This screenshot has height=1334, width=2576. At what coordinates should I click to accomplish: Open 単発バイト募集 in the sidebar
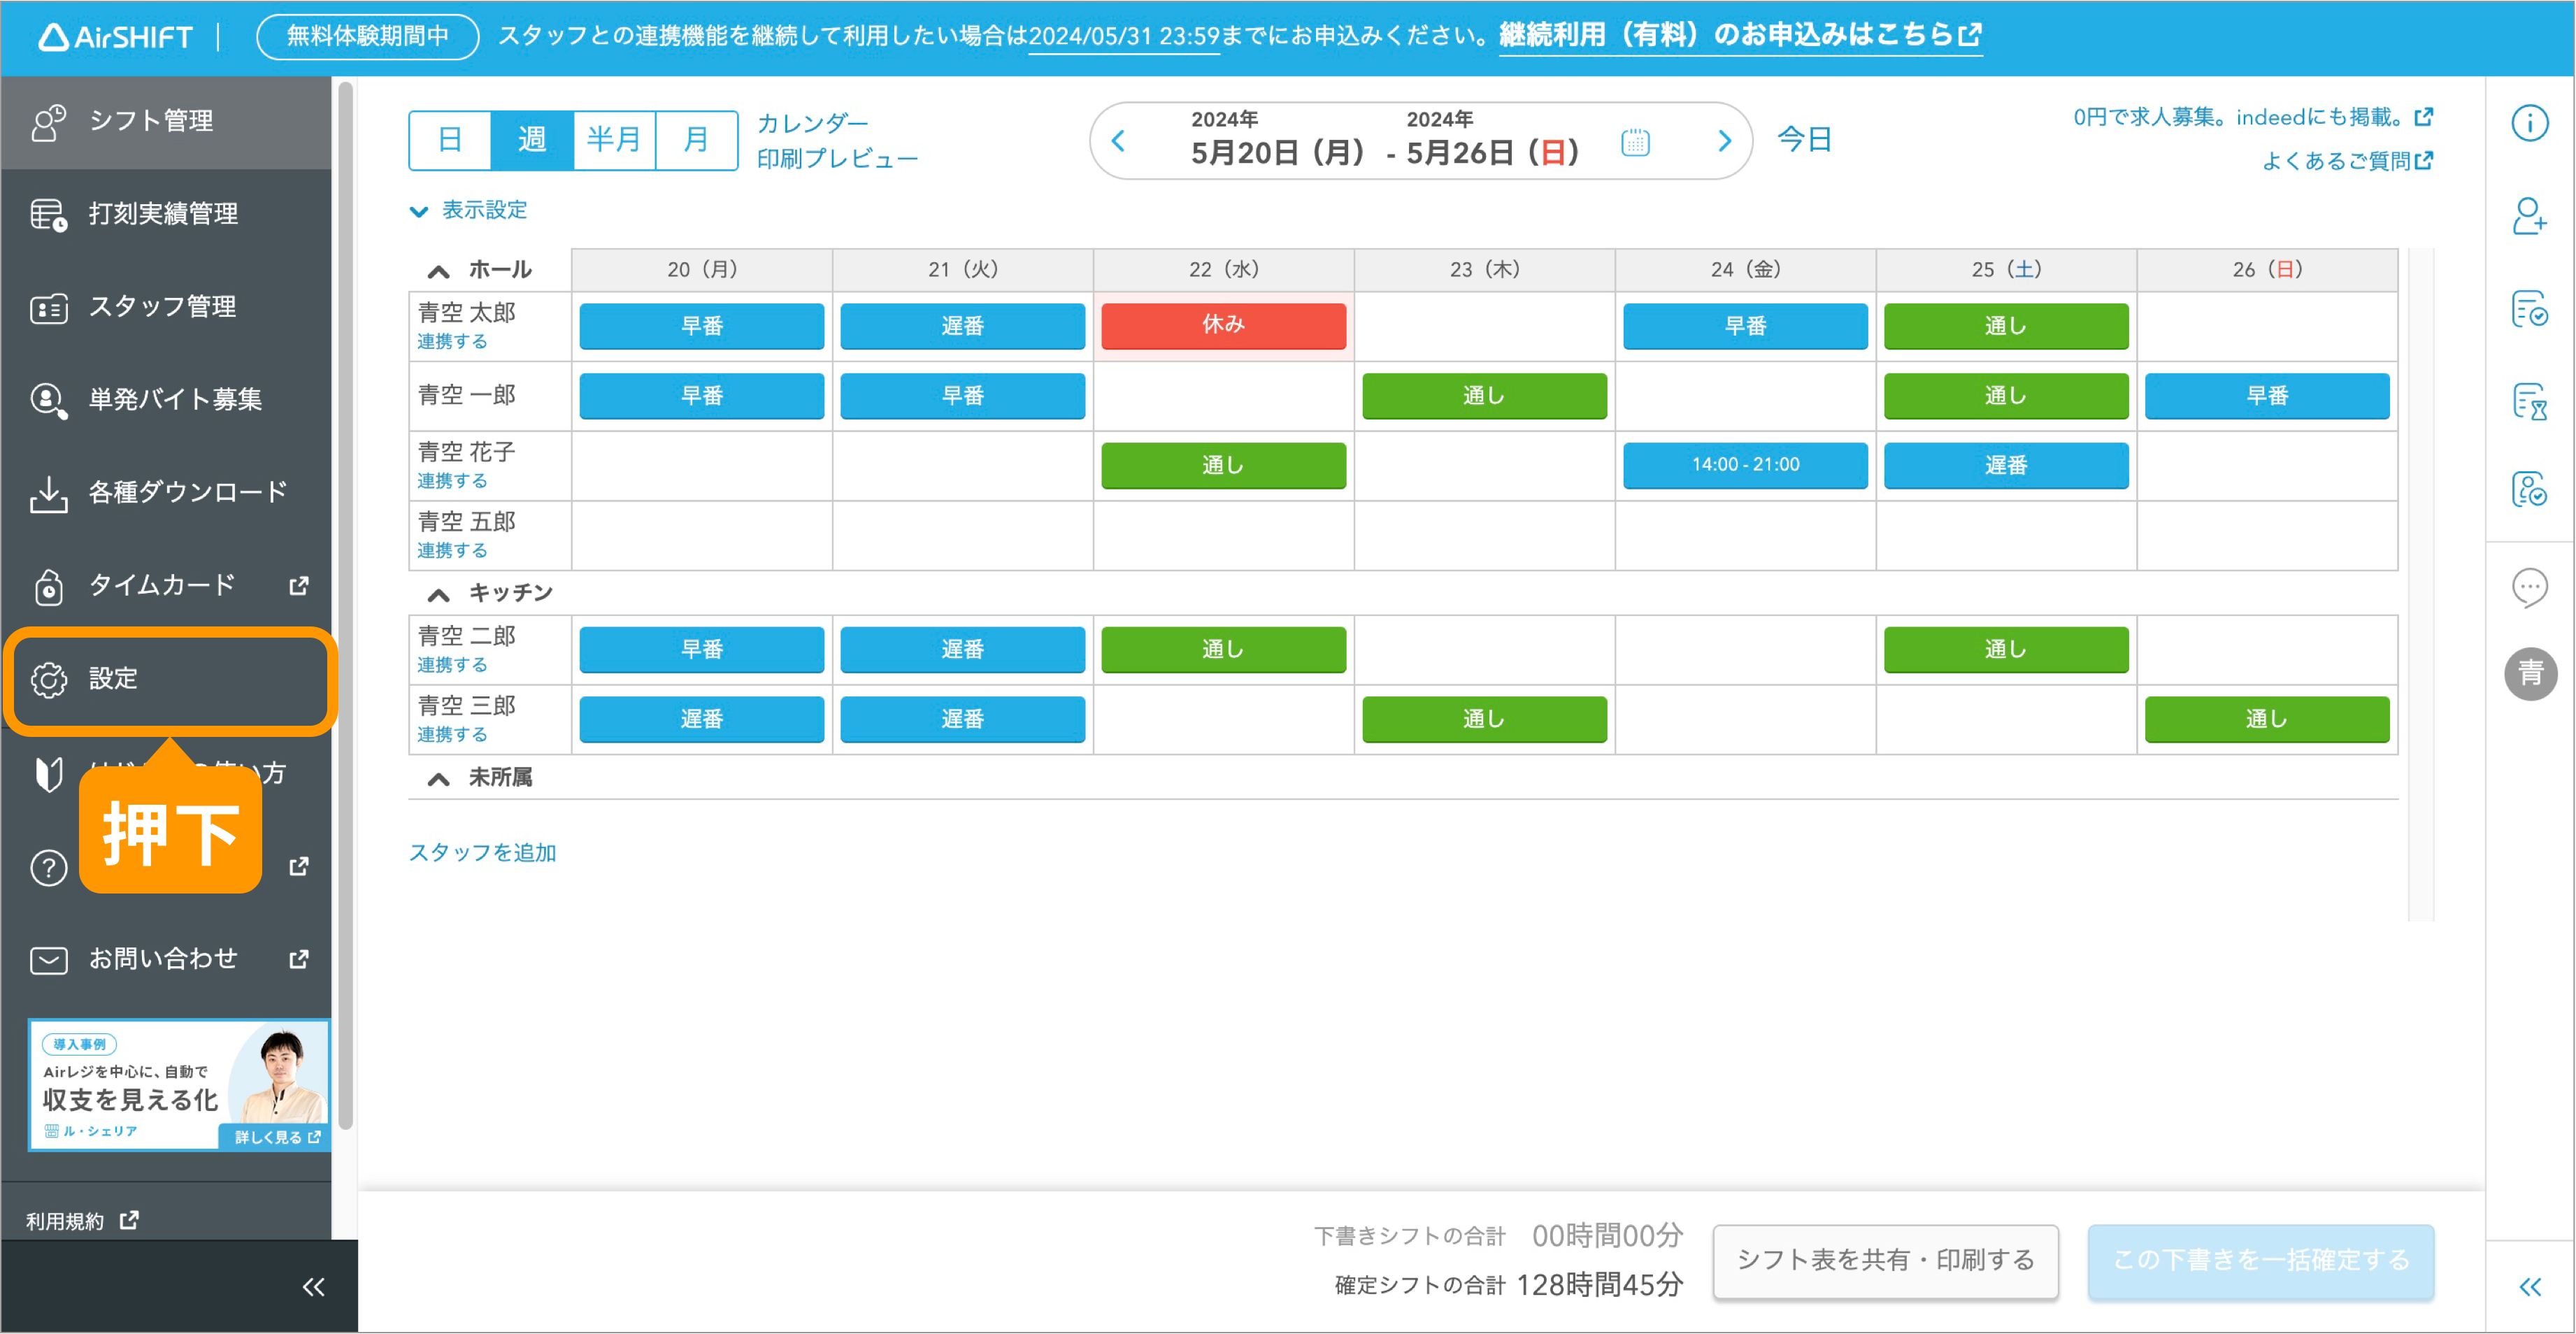pyautogui.click(x=166, y=399)
